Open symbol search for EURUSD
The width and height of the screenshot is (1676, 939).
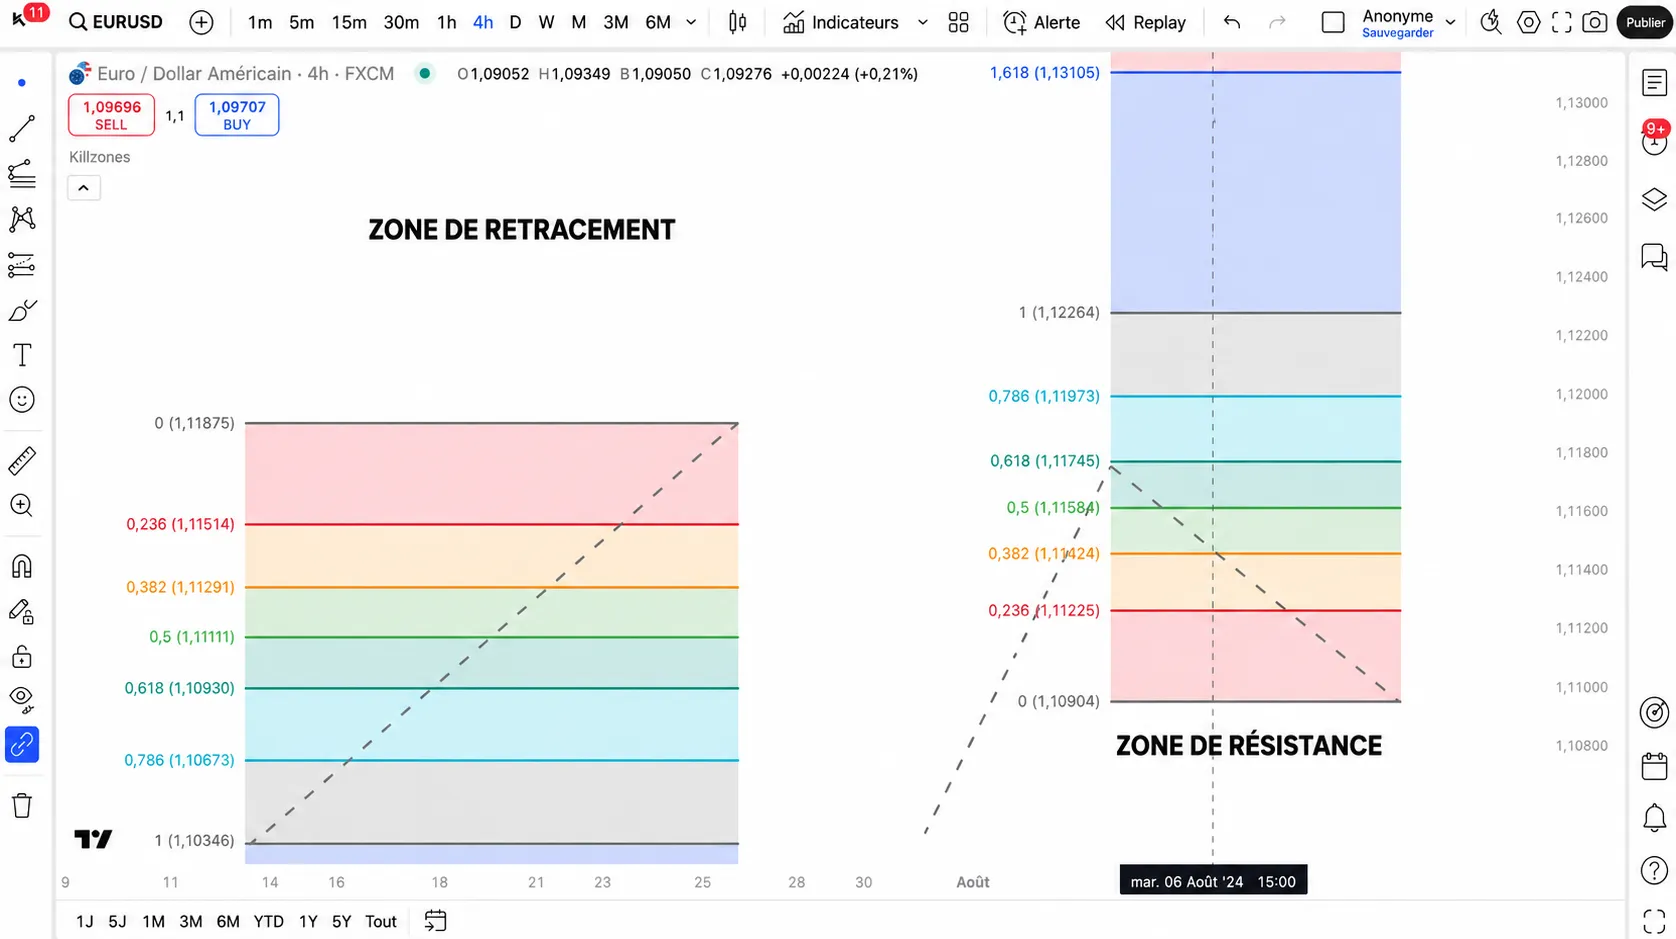115,22
